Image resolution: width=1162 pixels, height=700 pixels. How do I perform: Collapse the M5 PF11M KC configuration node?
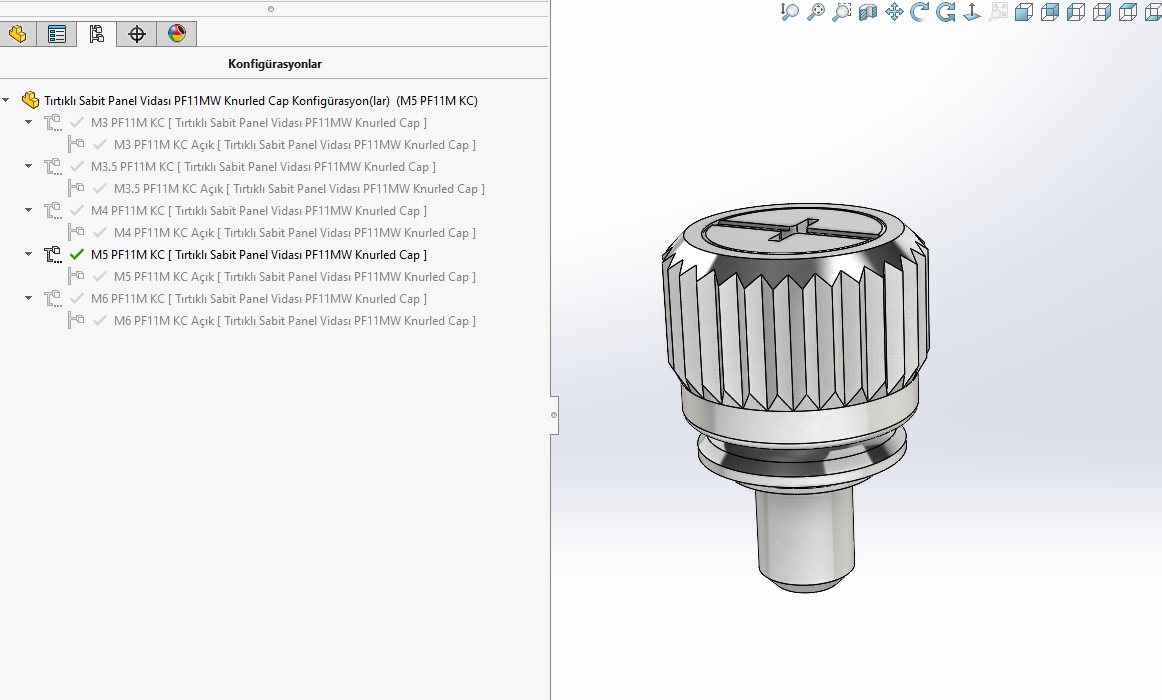click(29, 254)
